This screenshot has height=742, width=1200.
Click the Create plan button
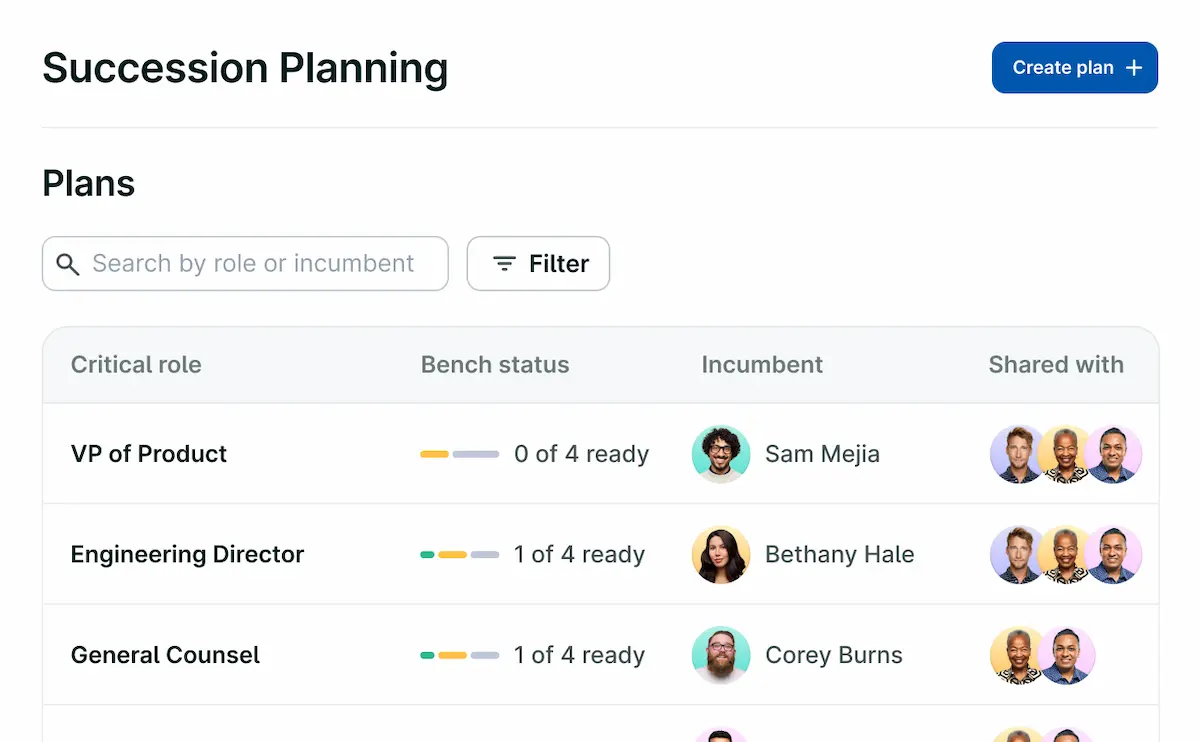tap(1074, 68)
